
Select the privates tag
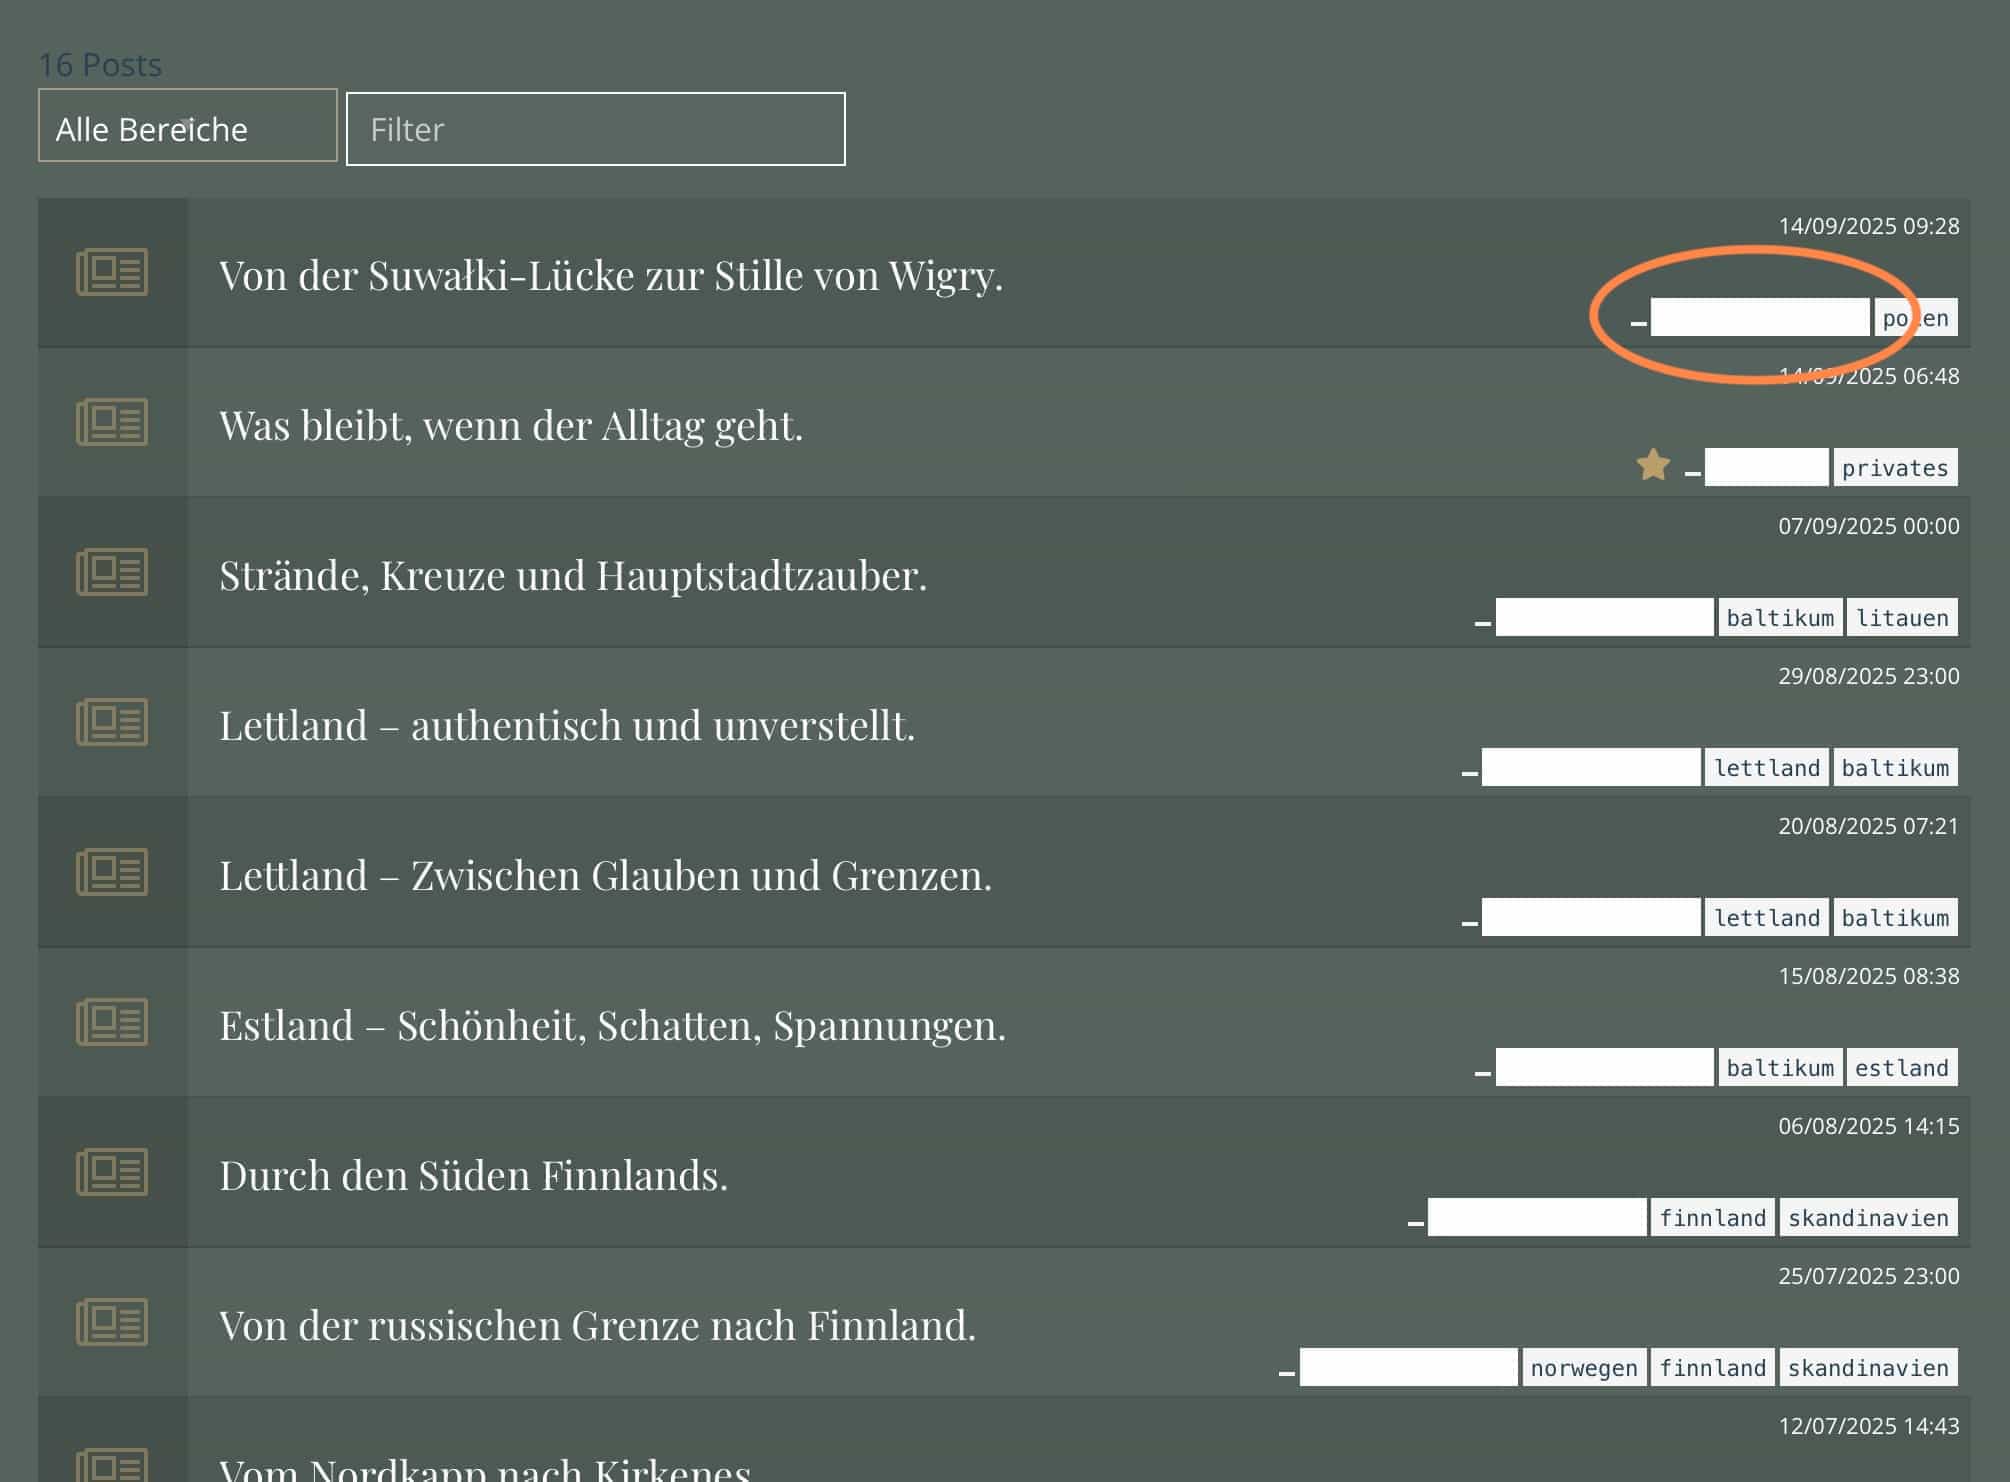1895,467
